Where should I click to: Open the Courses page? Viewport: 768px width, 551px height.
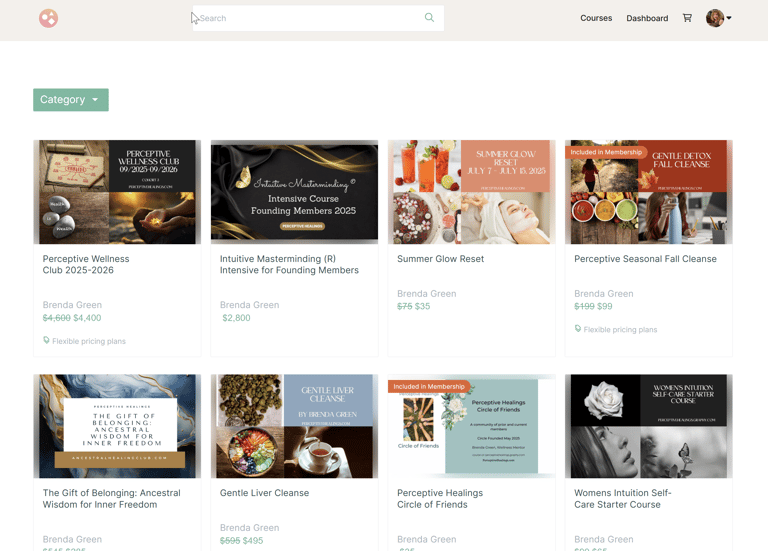pyautogui.click(x=596, y=18)
